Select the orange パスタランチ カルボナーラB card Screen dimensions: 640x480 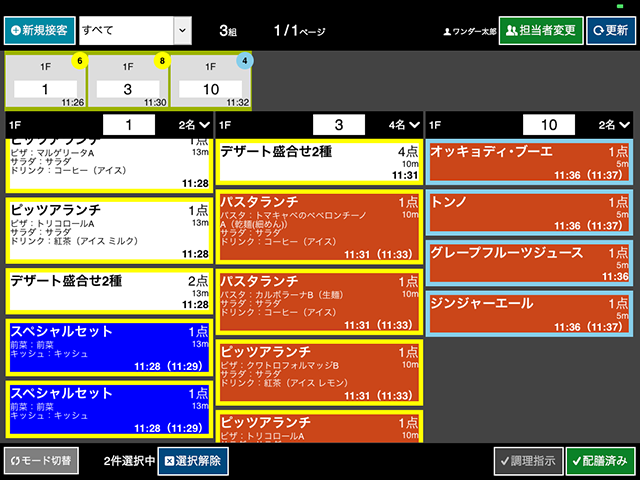pos(319,302)
